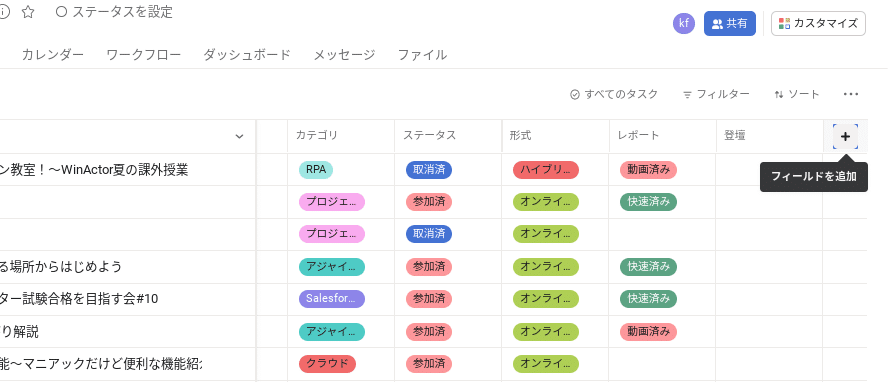Select the クラウド category tag

click(x=327, y=363)
